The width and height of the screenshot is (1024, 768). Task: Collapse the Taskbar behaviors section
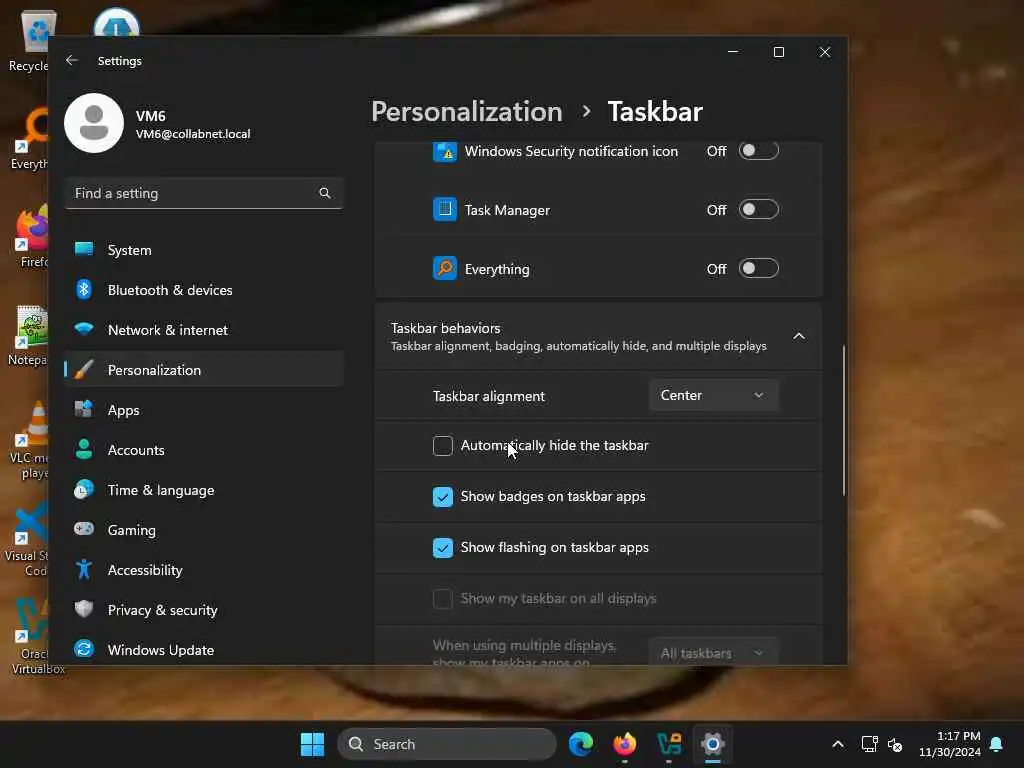click(x=799, y=336)
